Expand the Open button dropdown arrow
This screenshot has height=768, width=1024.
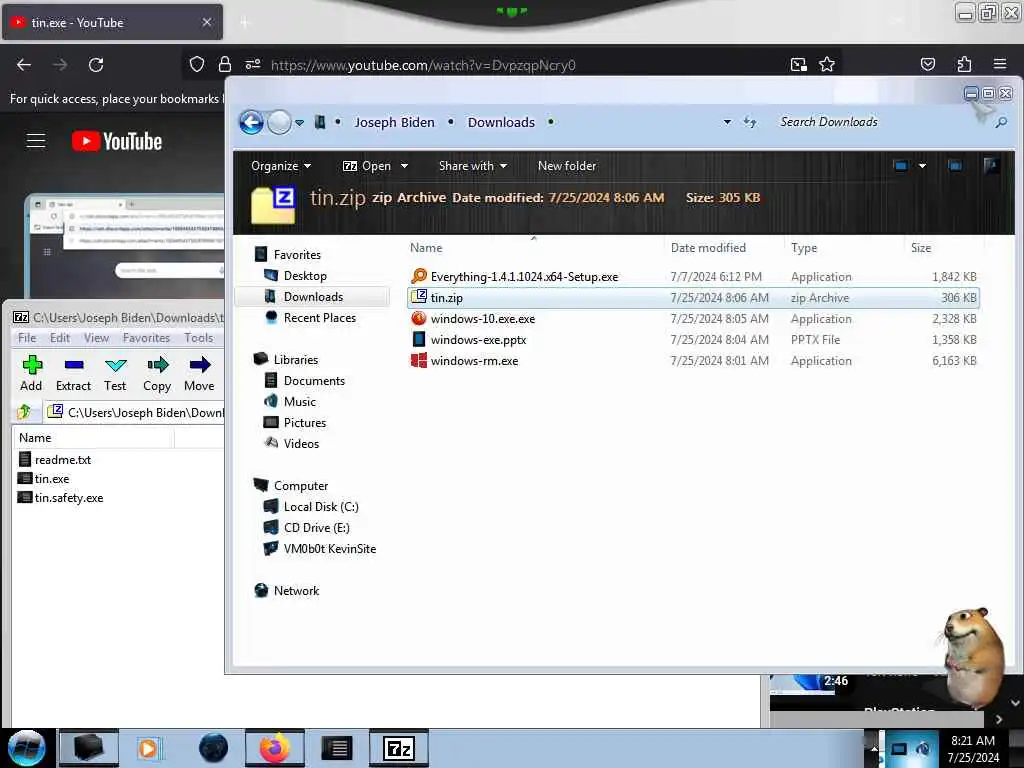point(404,166)
